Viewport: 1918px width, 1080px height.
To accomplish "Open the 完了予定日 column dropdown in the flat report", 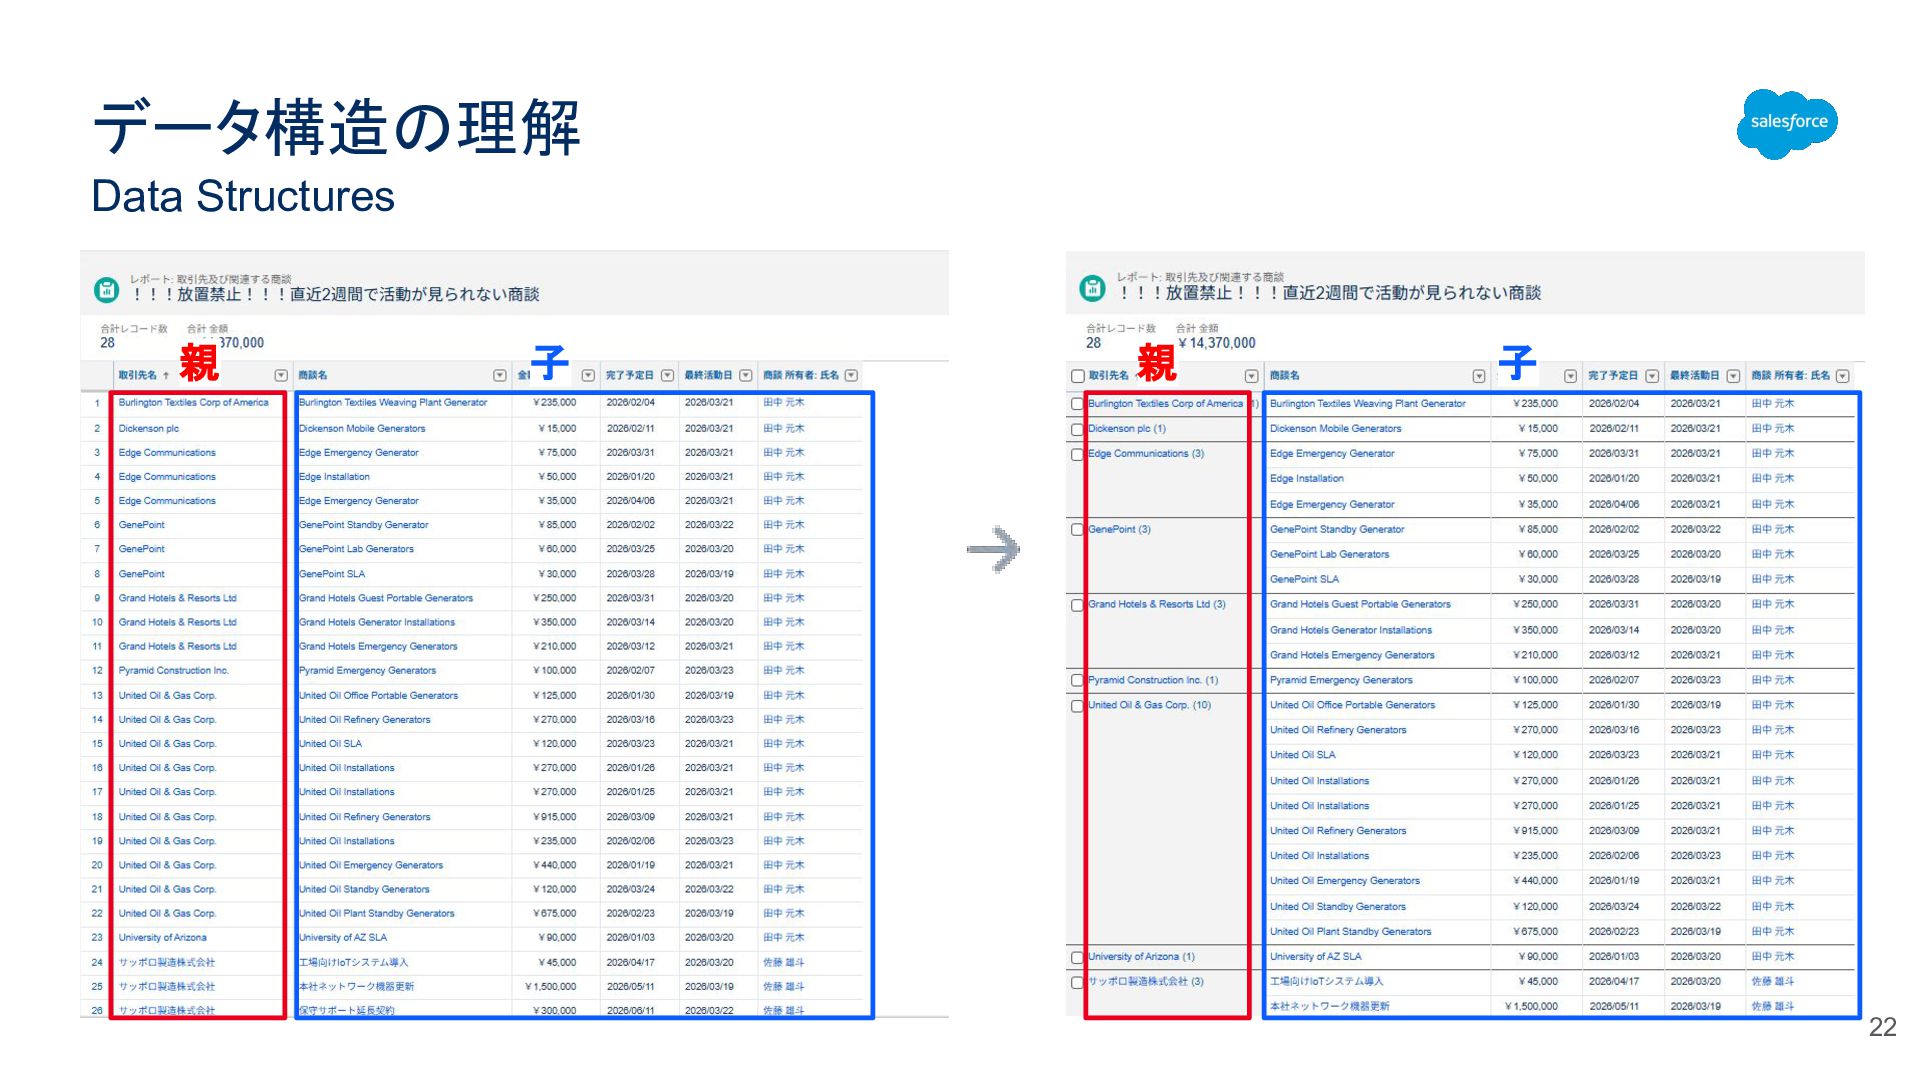I will click(667, 376).
